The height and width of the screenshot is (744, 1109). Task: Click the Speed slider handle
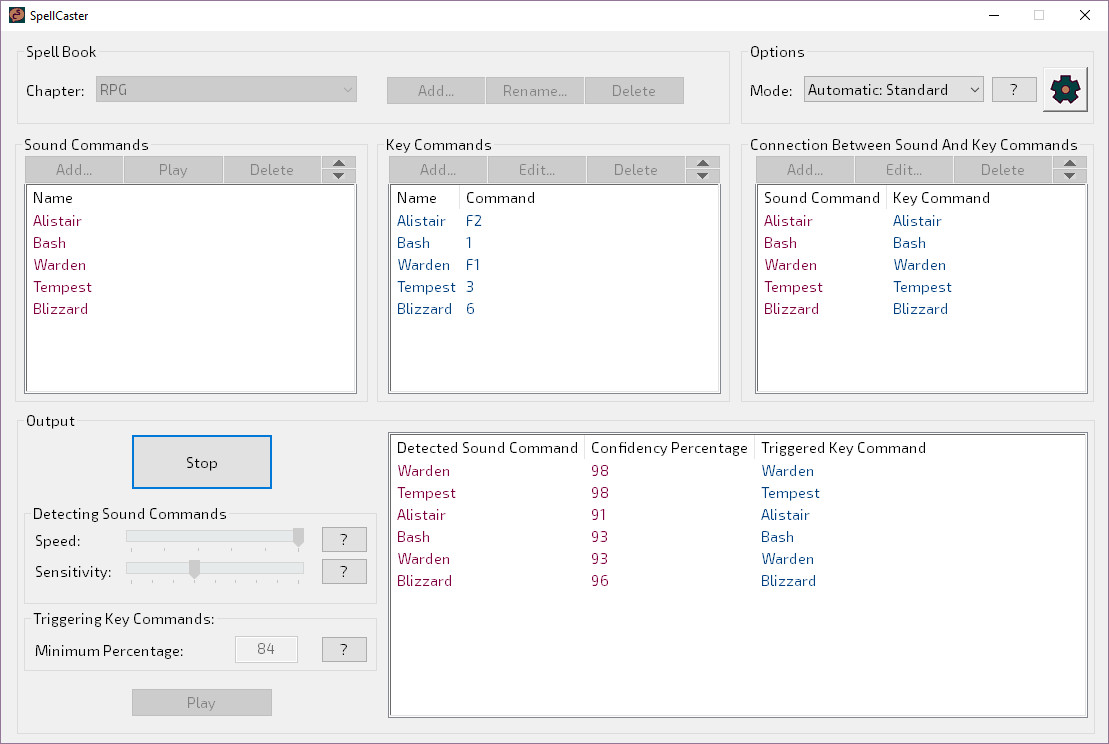pos(298,538)
